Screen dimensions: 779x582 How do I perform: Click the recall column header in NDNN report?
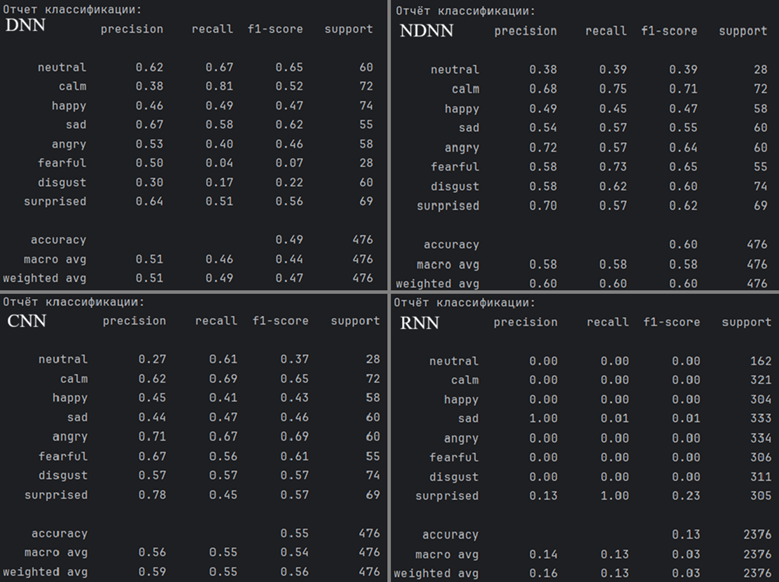click(606, 31)
